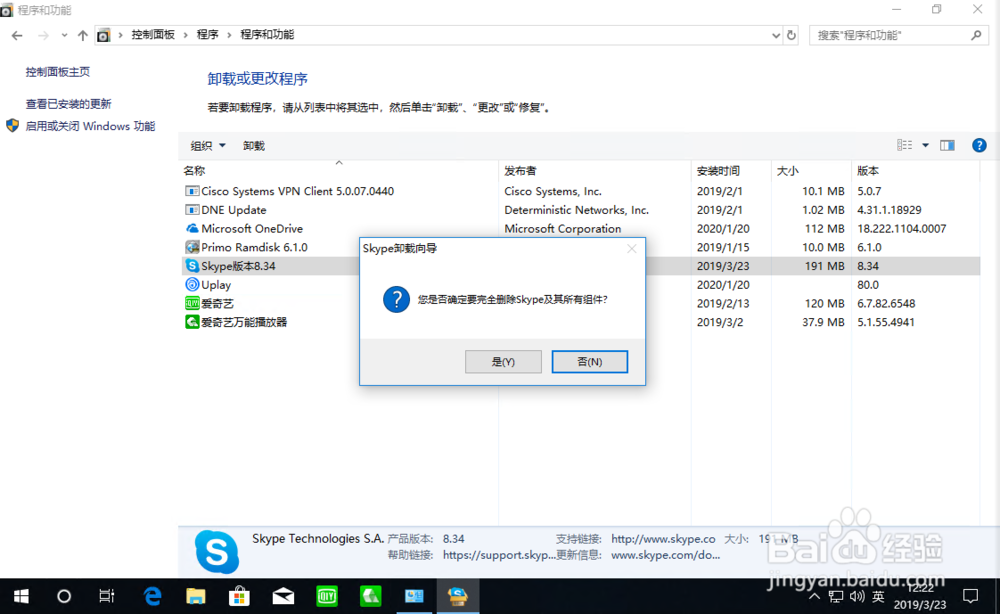Open 查看已安装的更新 link

(x=68, y=103)
